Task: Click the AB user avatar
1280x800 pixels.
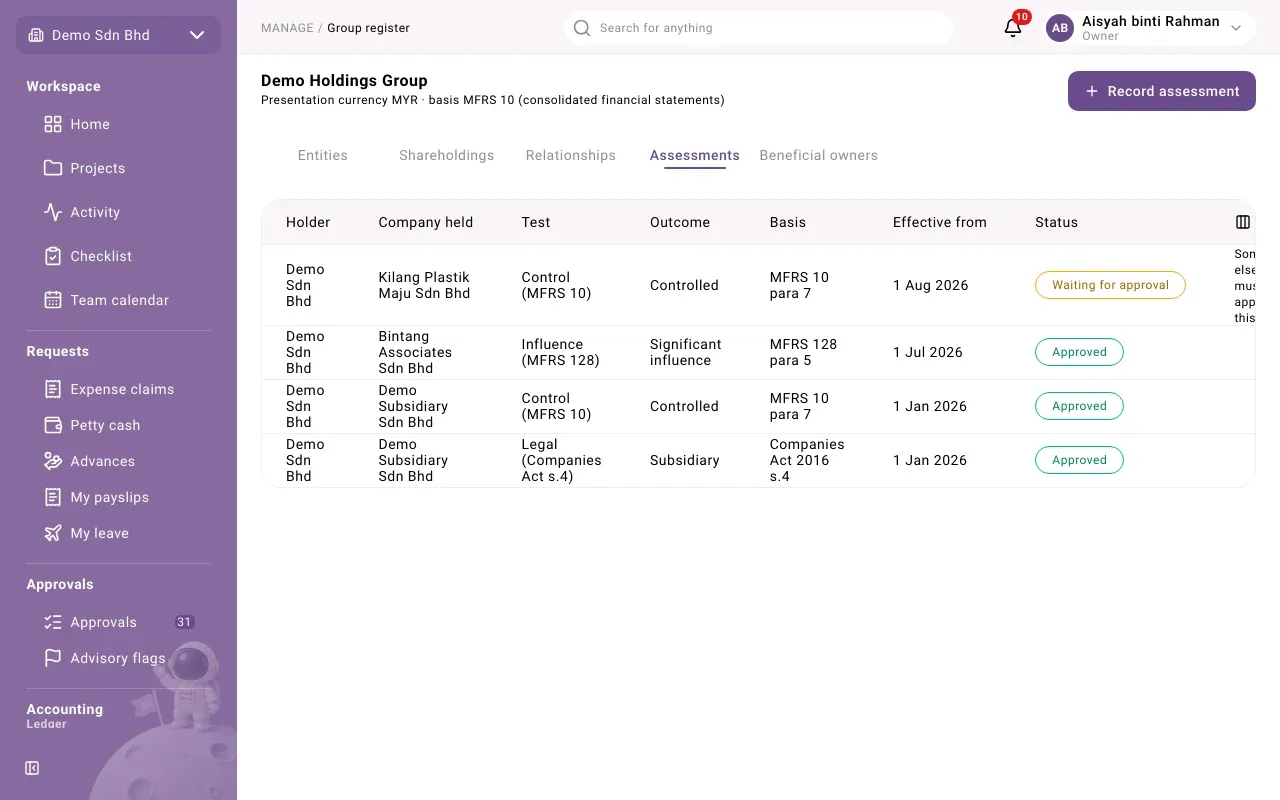Action: pyautogui.click(x=1060, y=28)
